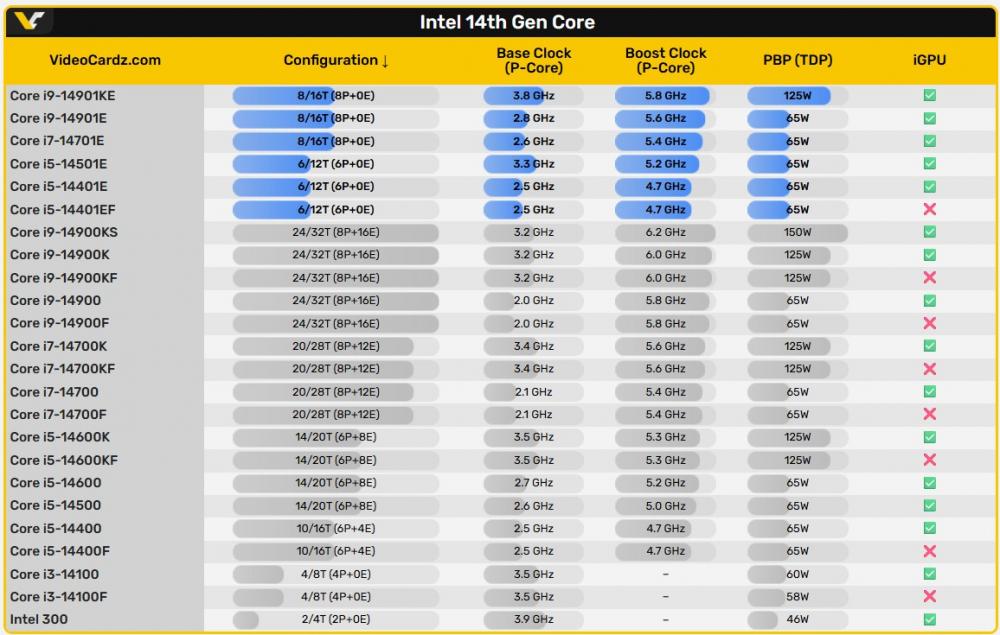The image size is (1000, 635).
Task: Click iGPU check mark for Core i9-14900KS
Action: (x=930, y=232)
